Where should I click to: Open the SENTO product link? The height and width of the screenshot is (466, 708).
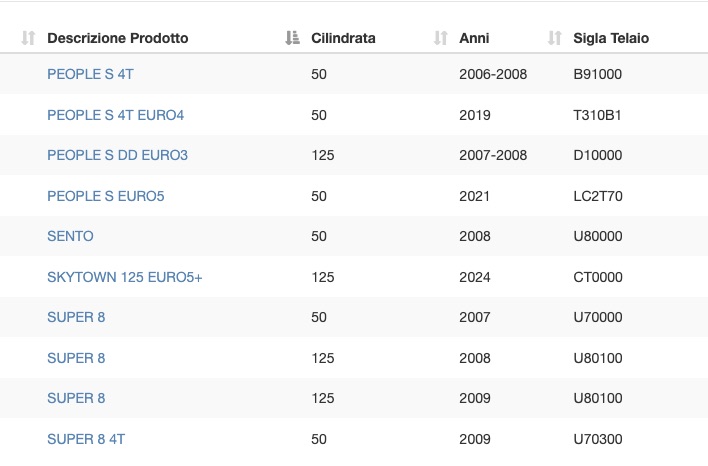point(70,236)
